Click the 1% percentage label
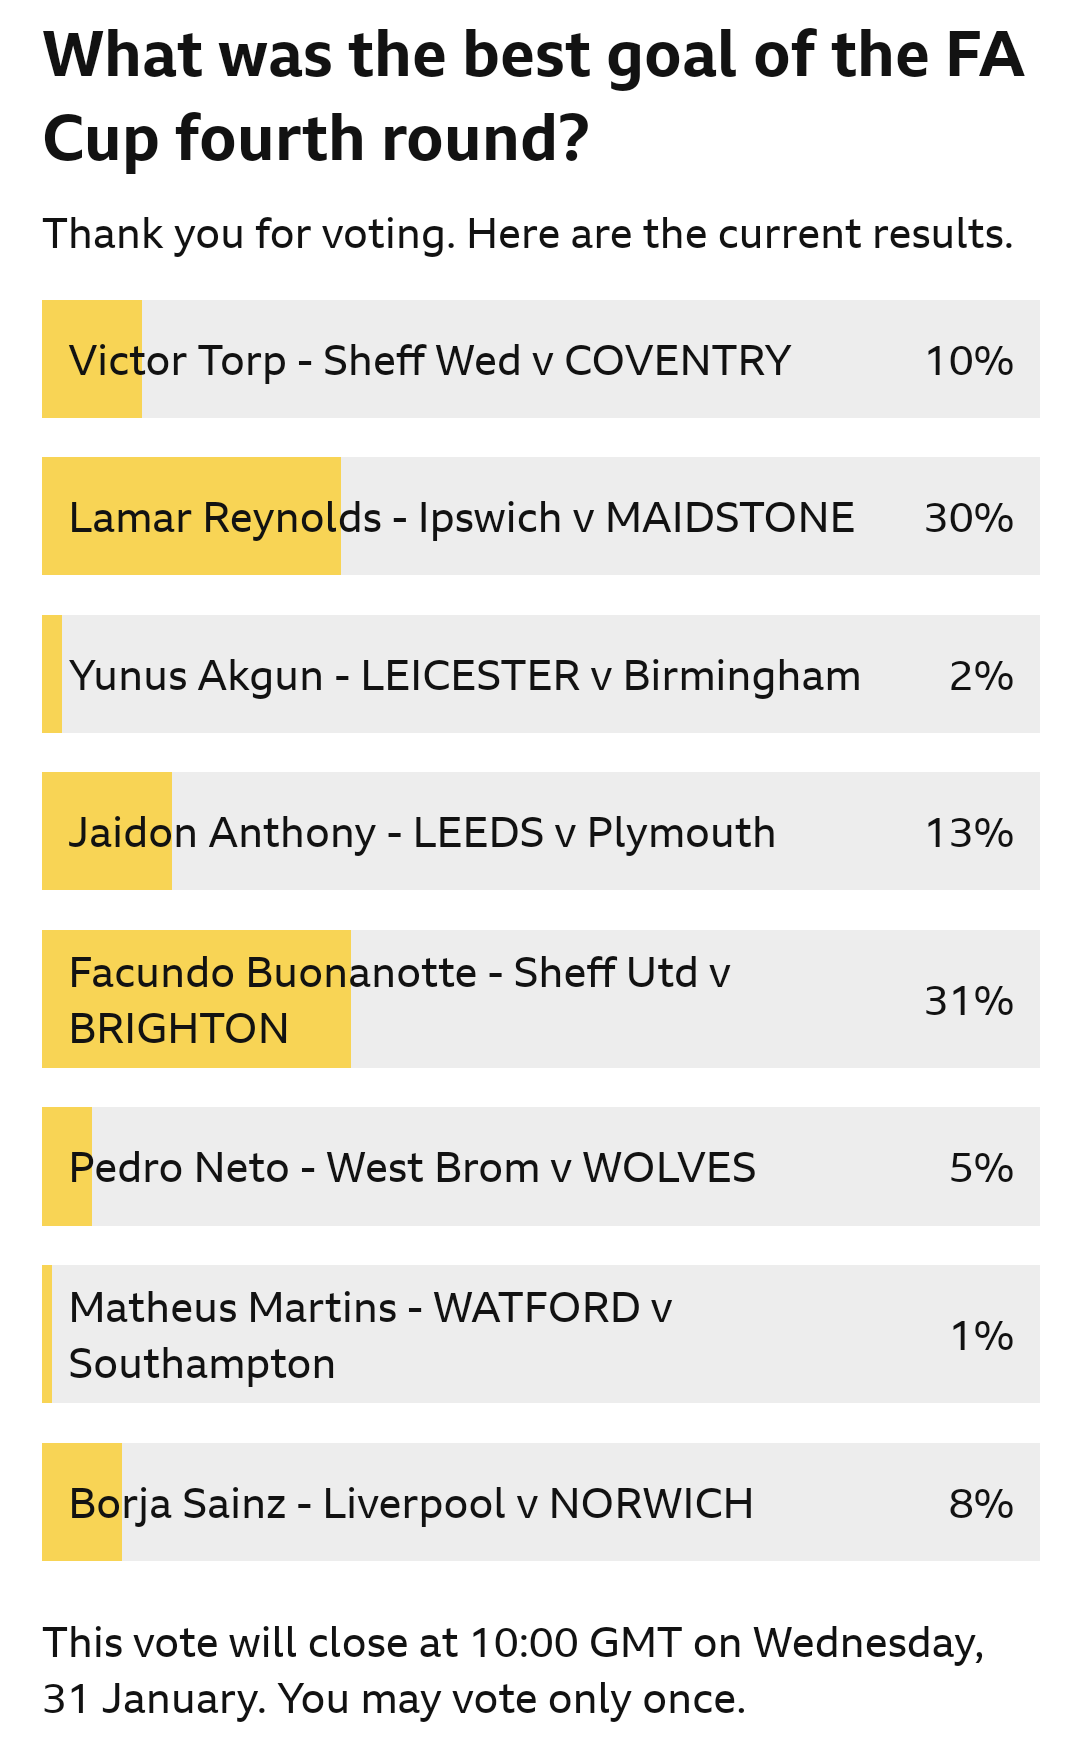This screenshot has width=1076, height=1746. 981,1336
